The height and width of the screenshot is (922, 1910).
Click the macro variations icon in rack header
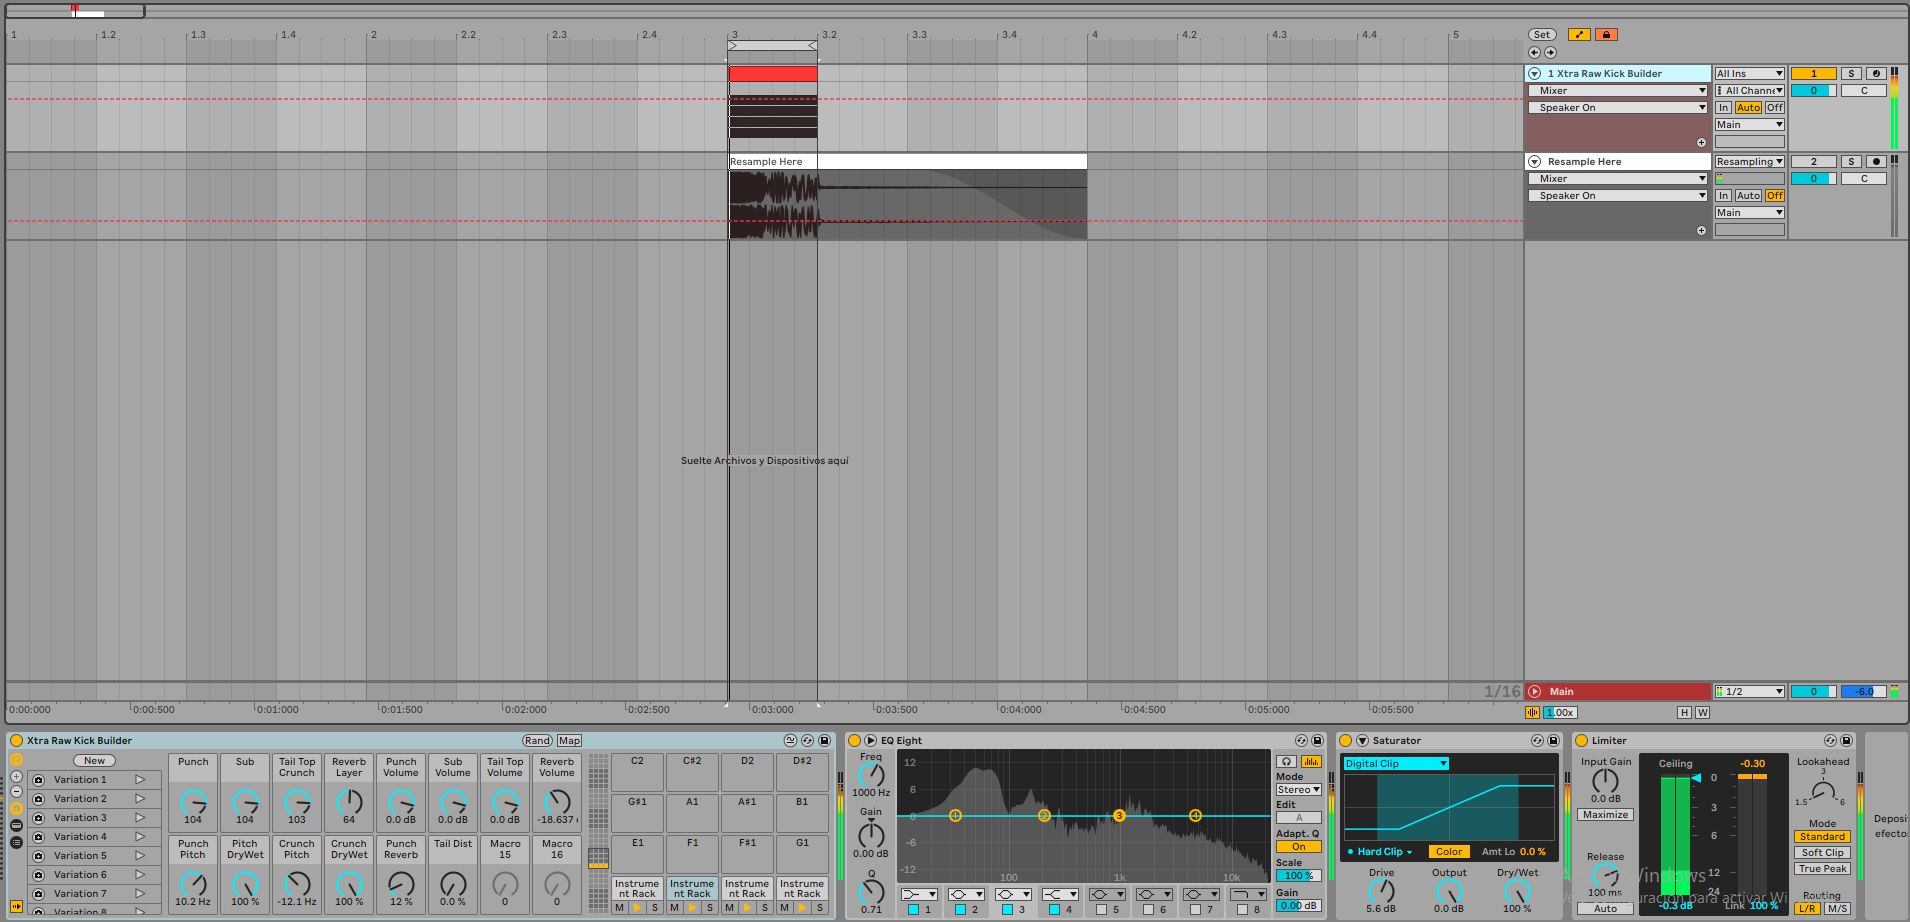pyautogui.click(x=790, y=741)
